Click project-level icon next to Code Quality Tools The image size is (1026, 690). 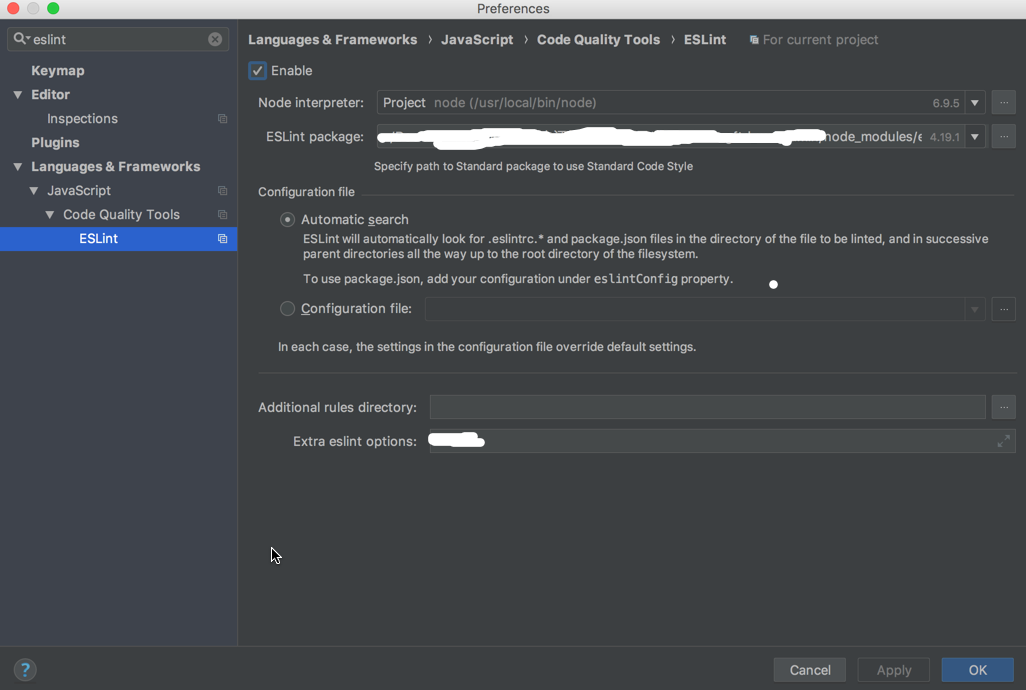click(222, 215)
